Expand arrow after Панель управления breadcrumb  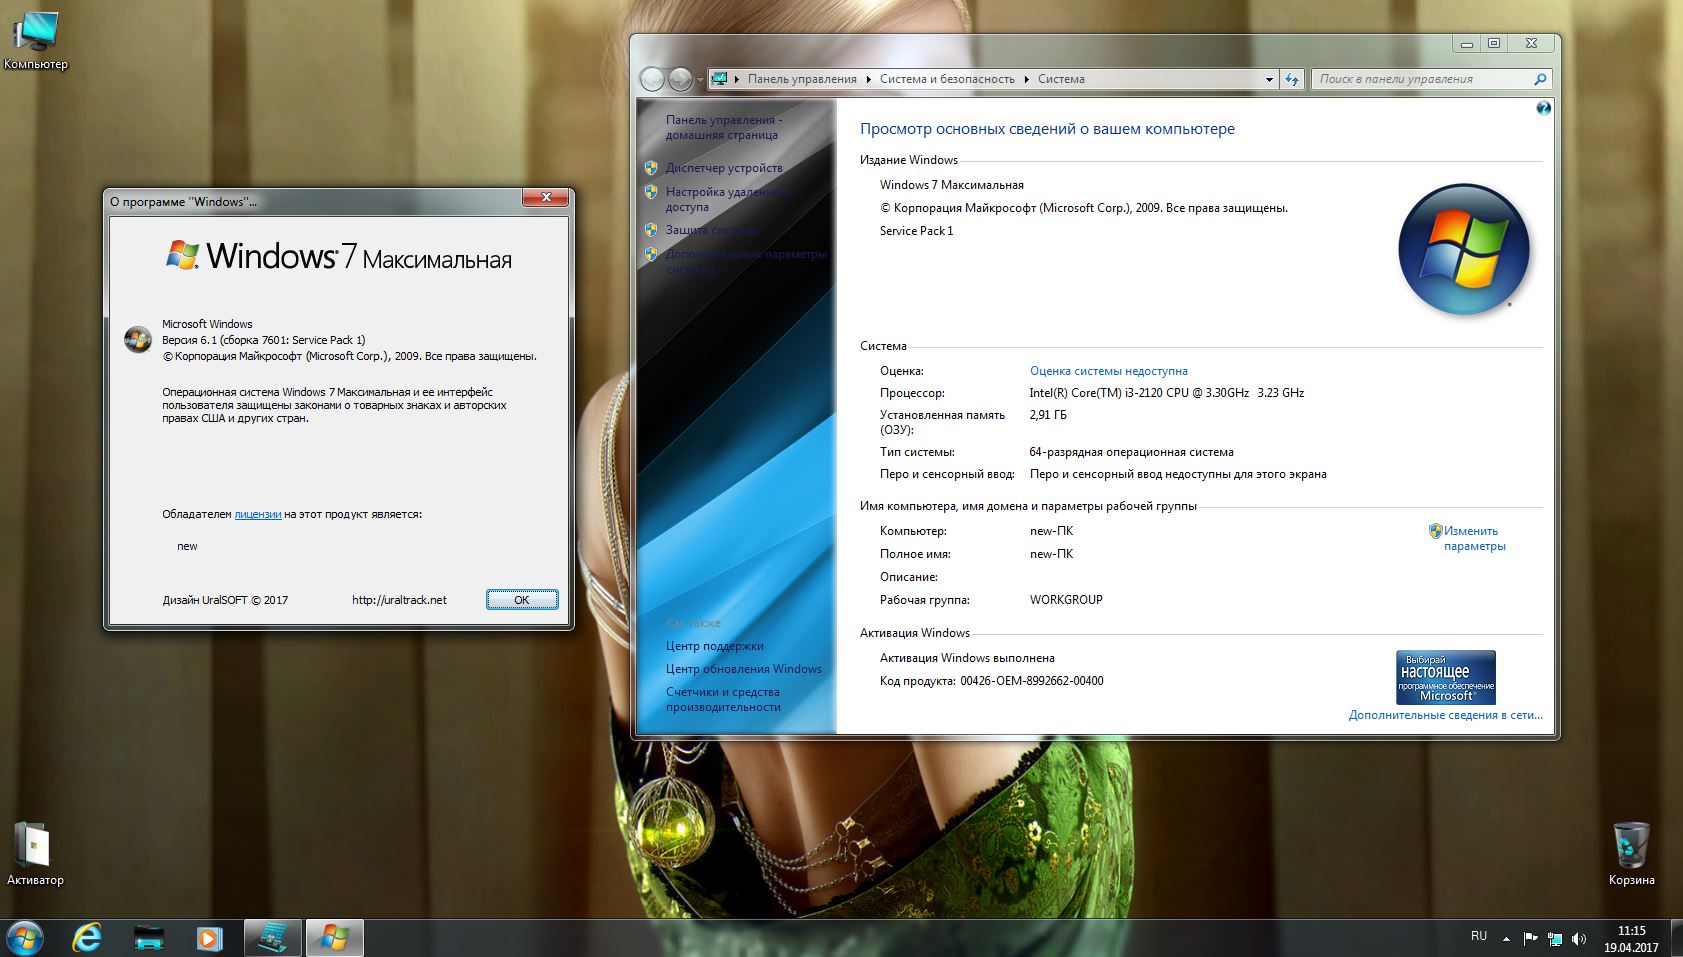click(x=868, y=79)
